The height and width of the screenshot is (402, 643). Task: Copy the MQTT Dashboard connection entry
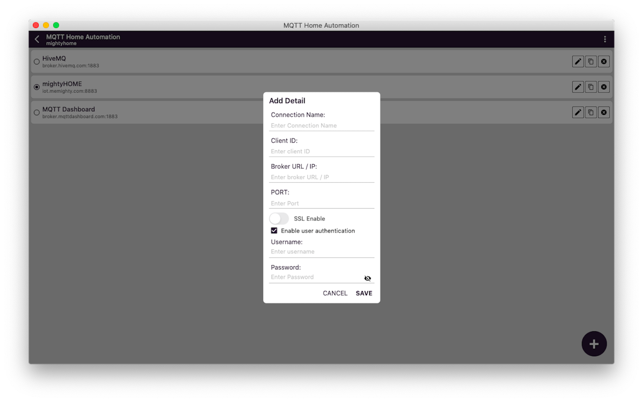[590, 113]
